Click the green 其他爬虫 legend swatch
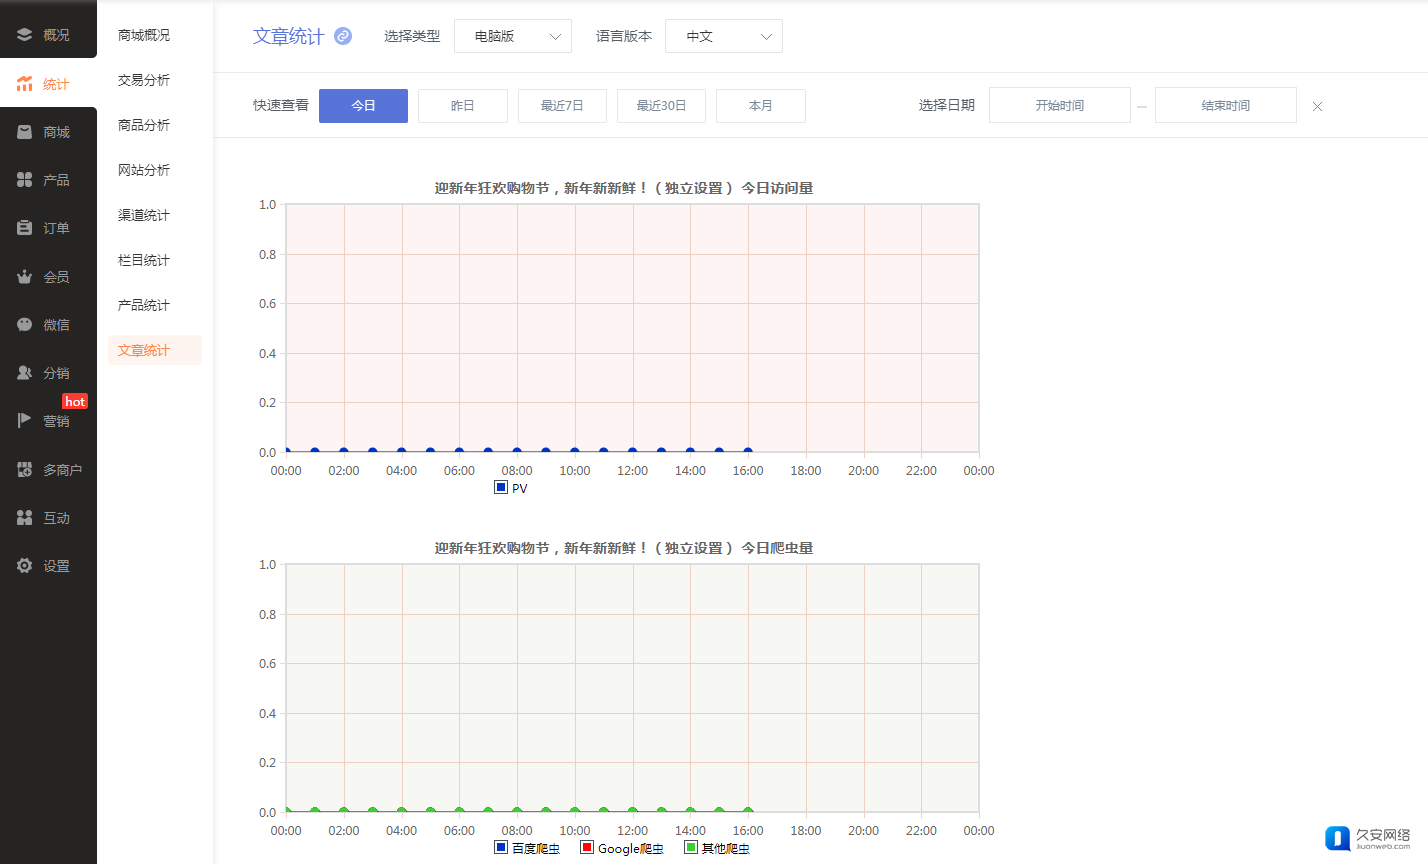1428x864 pixels. point(690,848)
